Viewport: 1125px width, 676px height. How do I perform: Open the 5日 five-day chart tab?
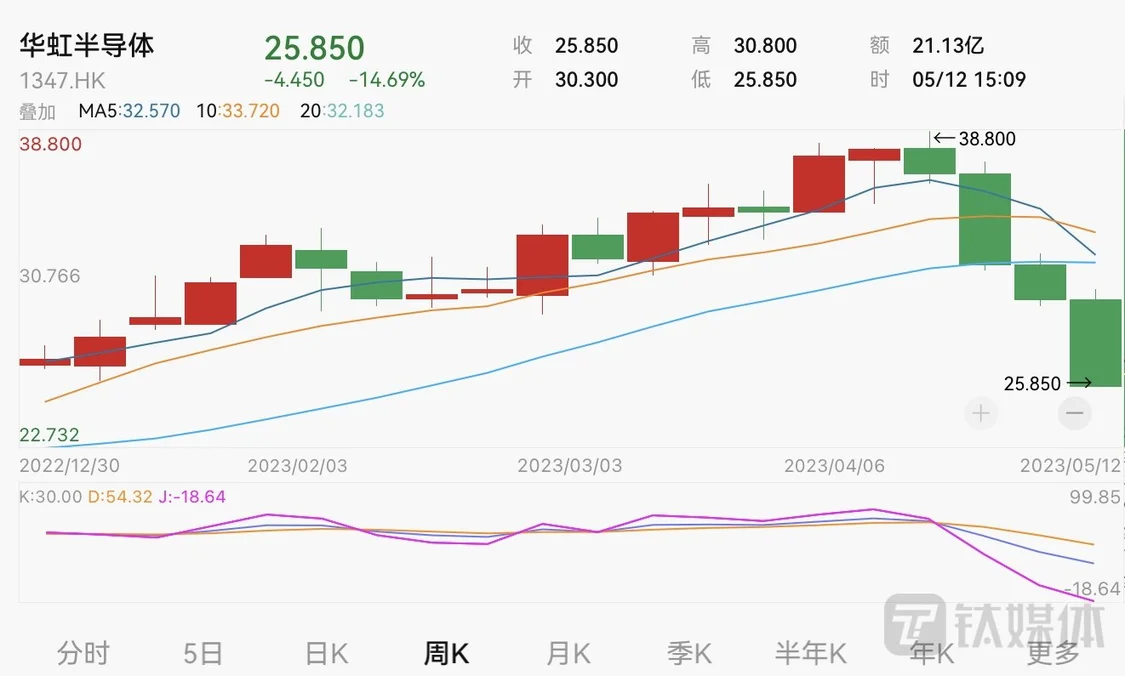[x=202, y=653]
